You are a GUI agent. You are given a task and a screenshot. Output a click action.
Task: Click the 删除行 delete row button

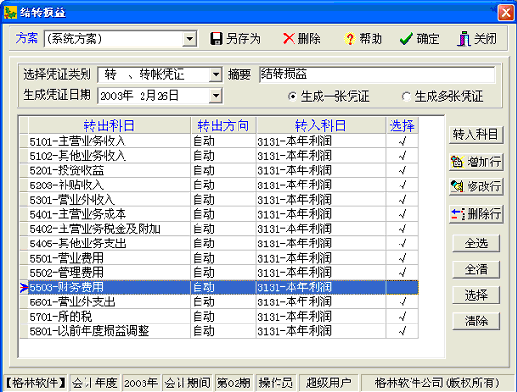coord(476,214)
